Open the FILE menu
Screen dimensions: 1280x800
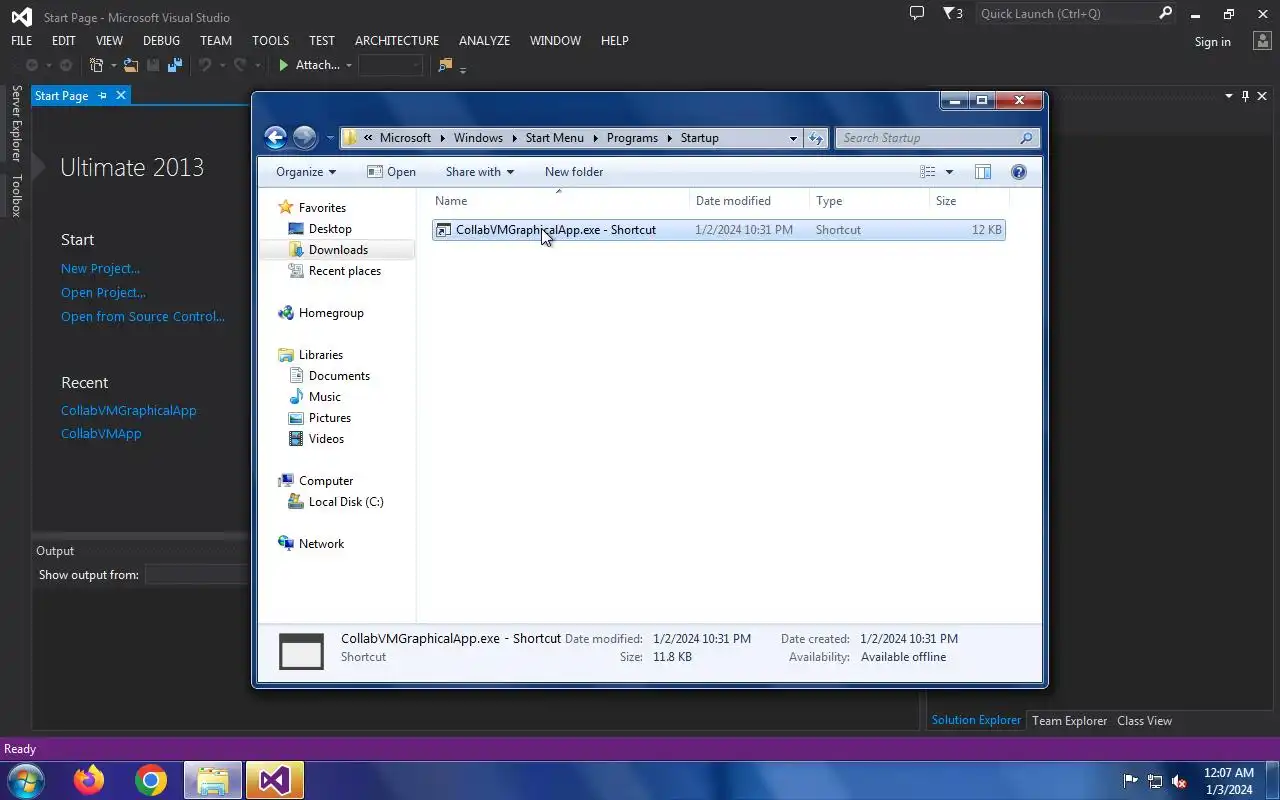pyautogui.click(x=21, y=41)
